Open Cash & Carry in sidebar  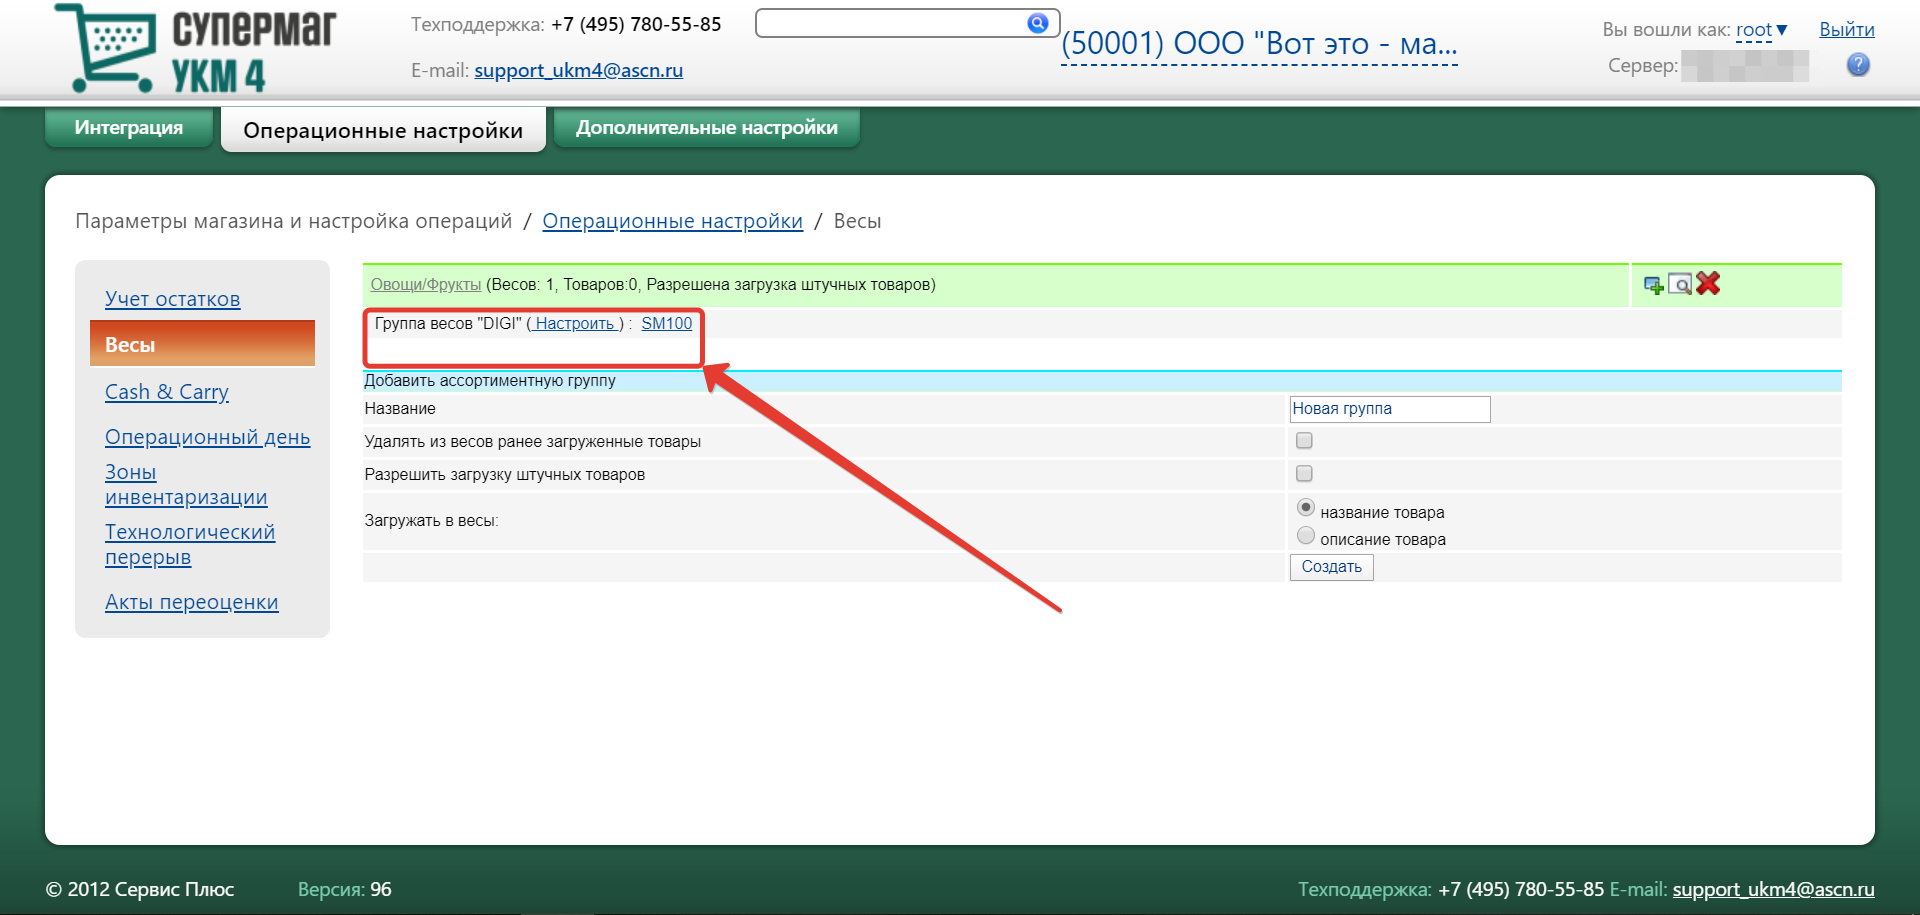click(x=167, y=392)
